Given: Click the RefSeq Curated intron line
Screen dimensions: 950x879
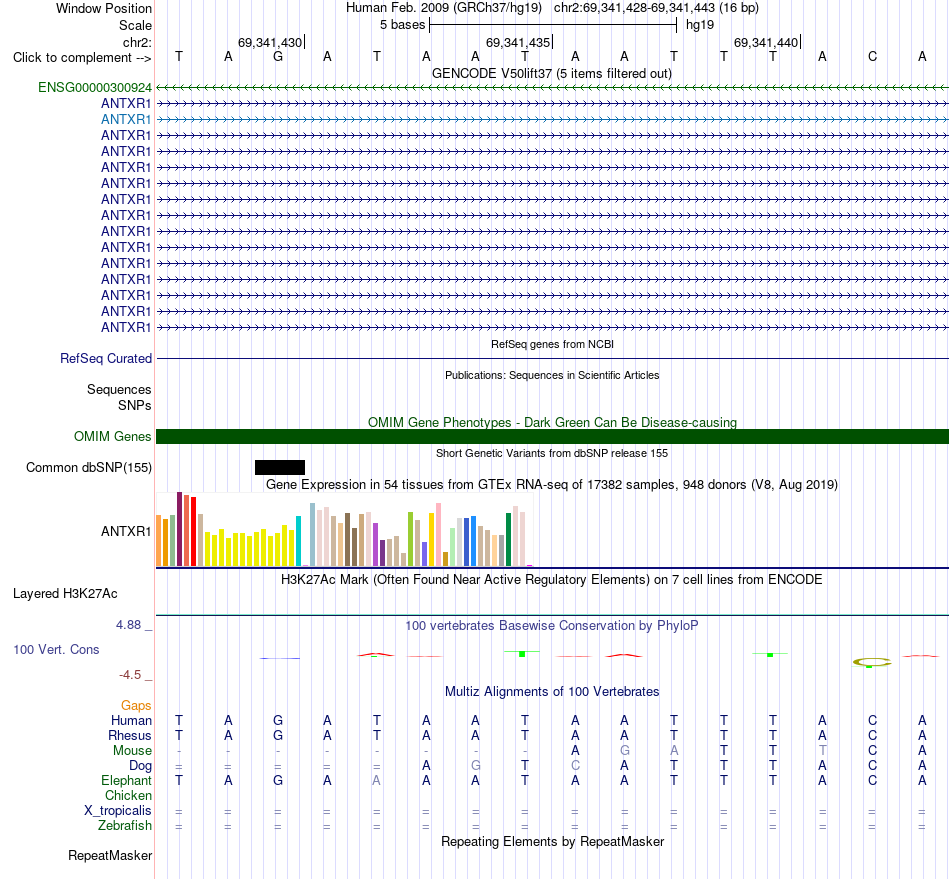Looking at the screenshot, I should (552, 359).
